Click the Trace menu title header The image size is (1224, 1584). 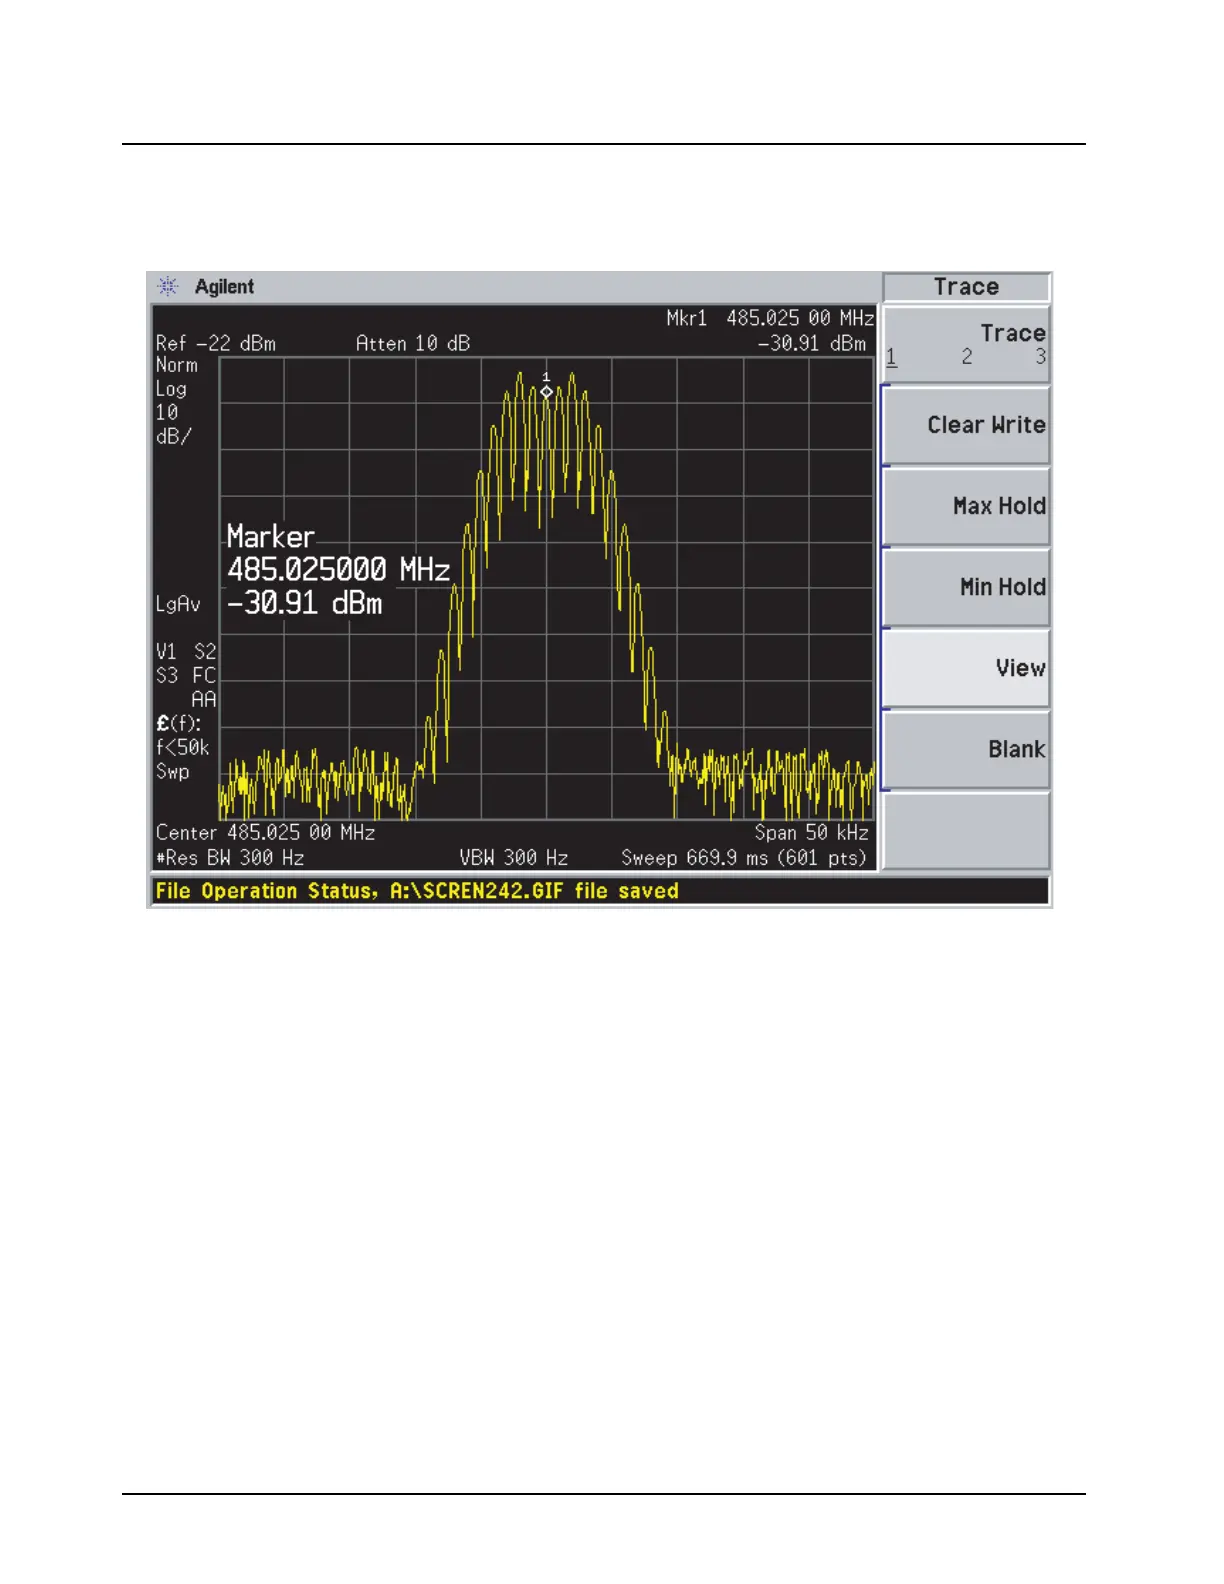coord(966,287)
